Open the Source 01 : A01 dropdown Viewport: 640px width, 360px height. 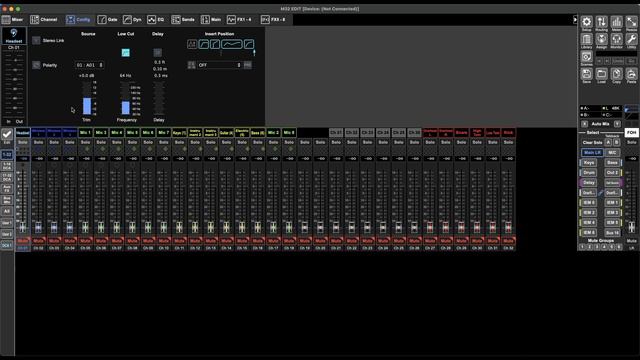coord(89,65)
